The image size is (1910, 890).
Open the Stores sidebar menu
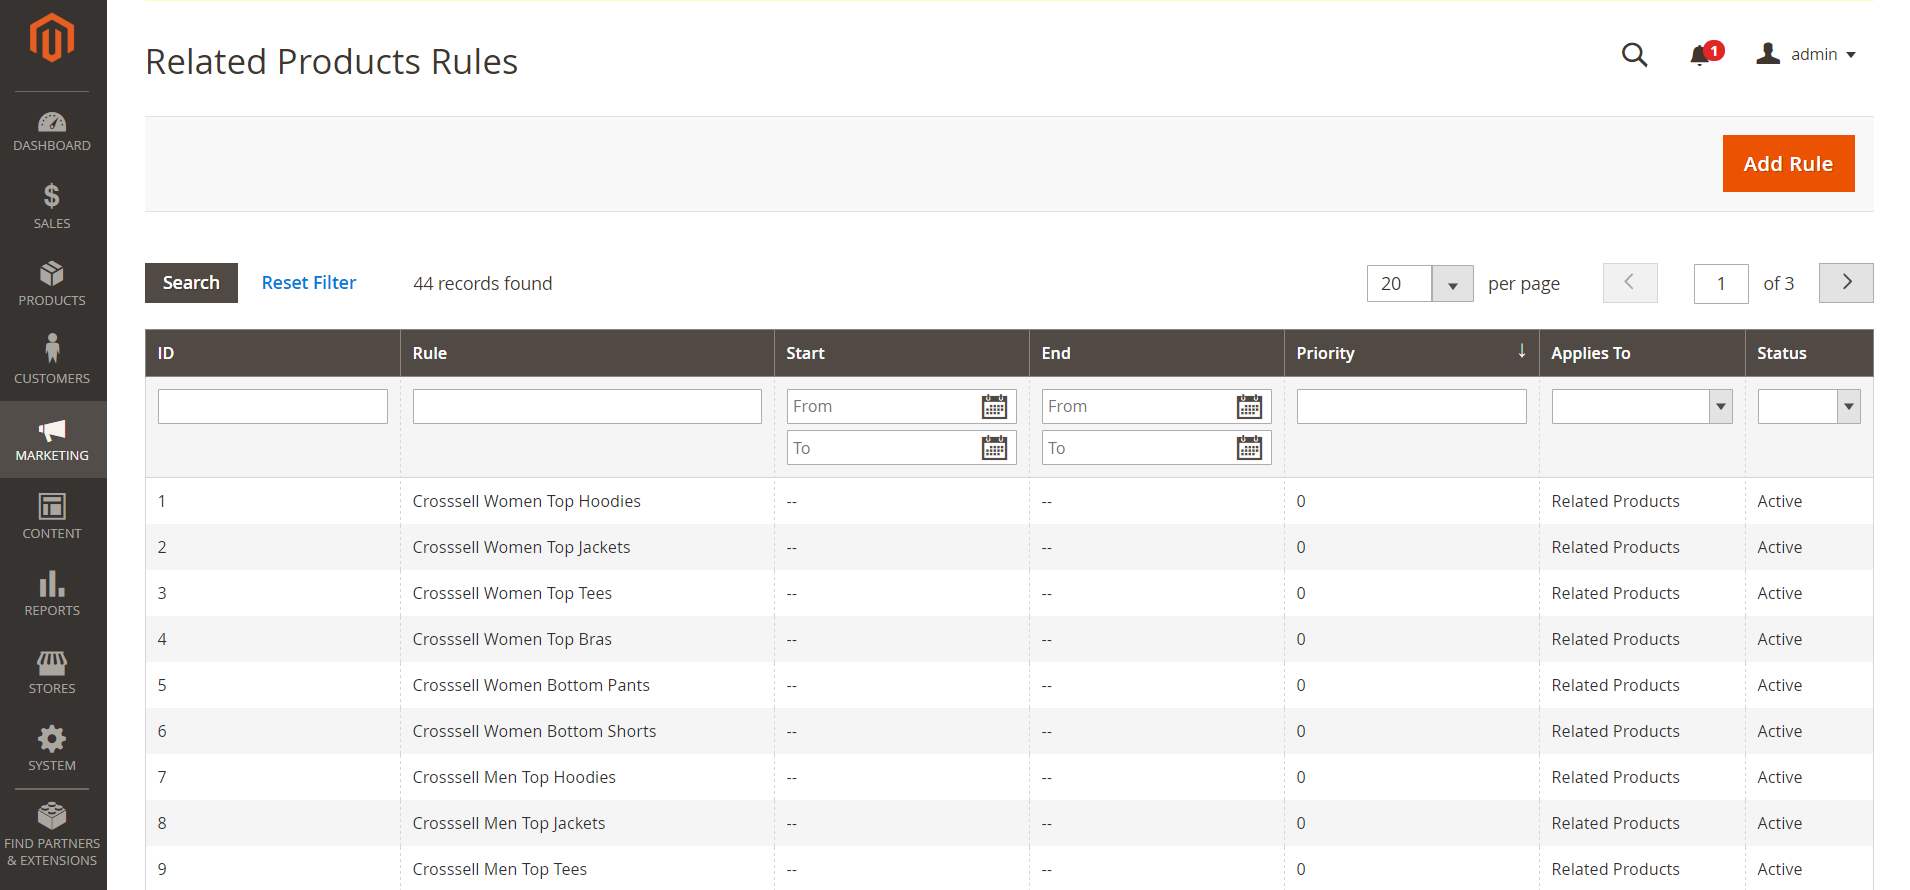pyautogui.click(x=52, y=672)
